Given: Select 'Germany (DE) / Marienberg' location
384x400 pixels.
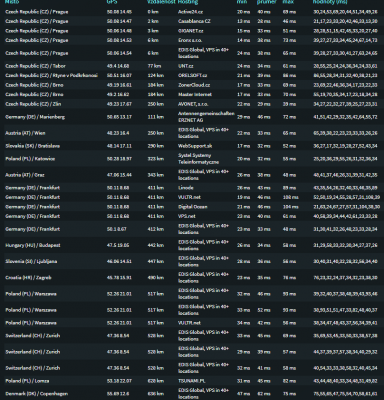Looking at the screenshot, I should point(35,117).
